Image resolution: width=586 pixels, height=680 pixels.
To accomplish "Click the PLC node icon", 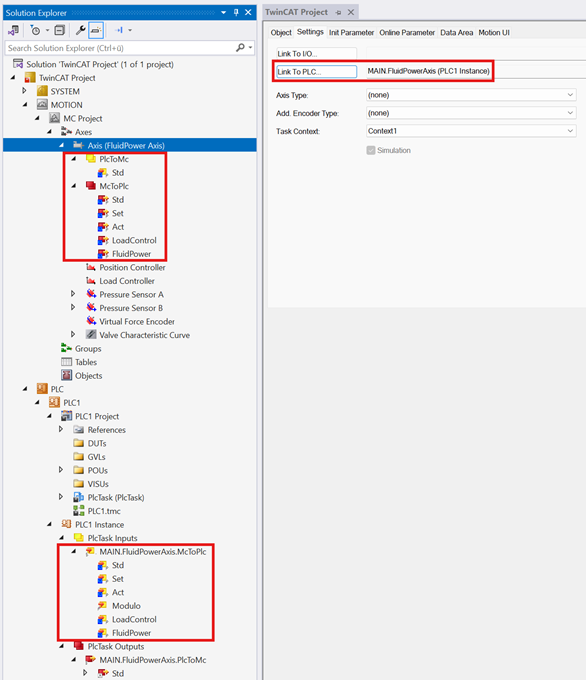I will point(42,389).
